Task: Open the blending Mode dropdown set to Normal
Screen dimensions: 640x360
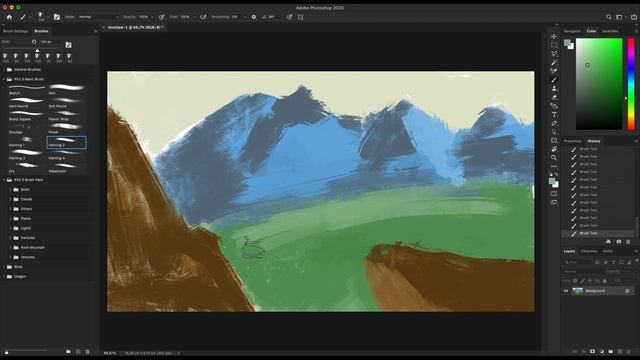Action: [x=98, y=17]
